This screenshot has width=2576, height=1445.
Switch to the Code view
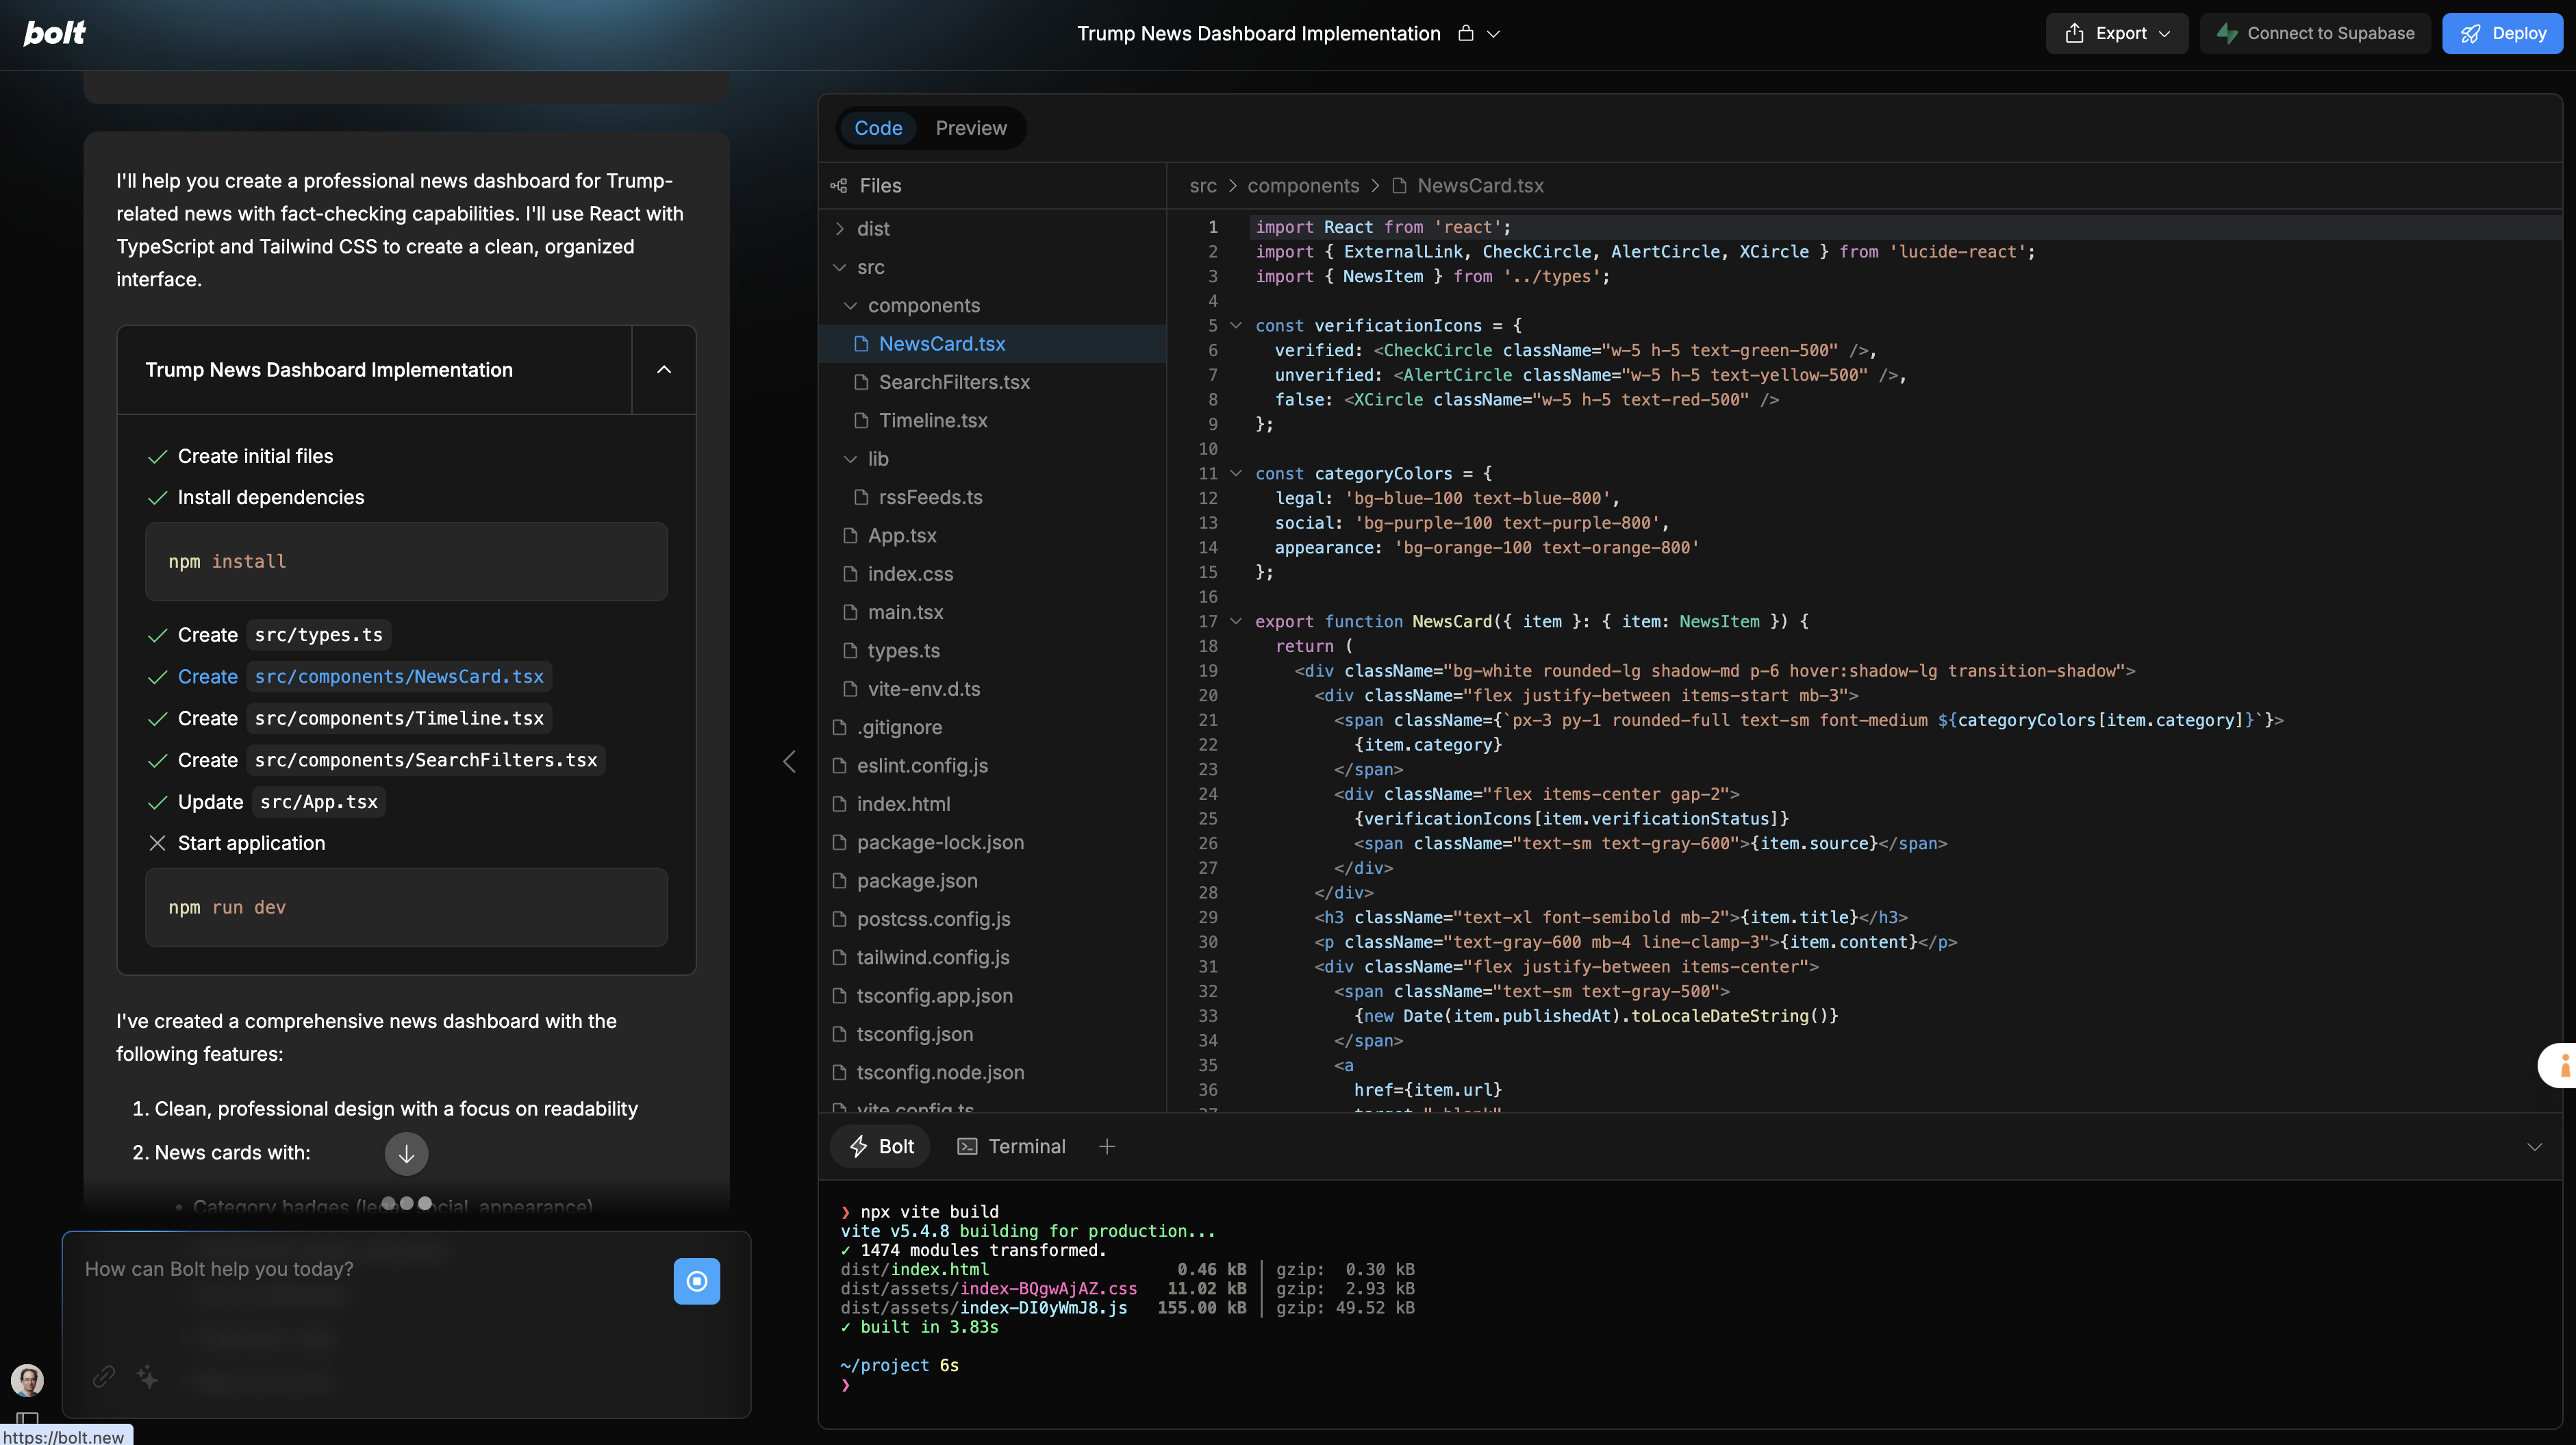point(878,128)
